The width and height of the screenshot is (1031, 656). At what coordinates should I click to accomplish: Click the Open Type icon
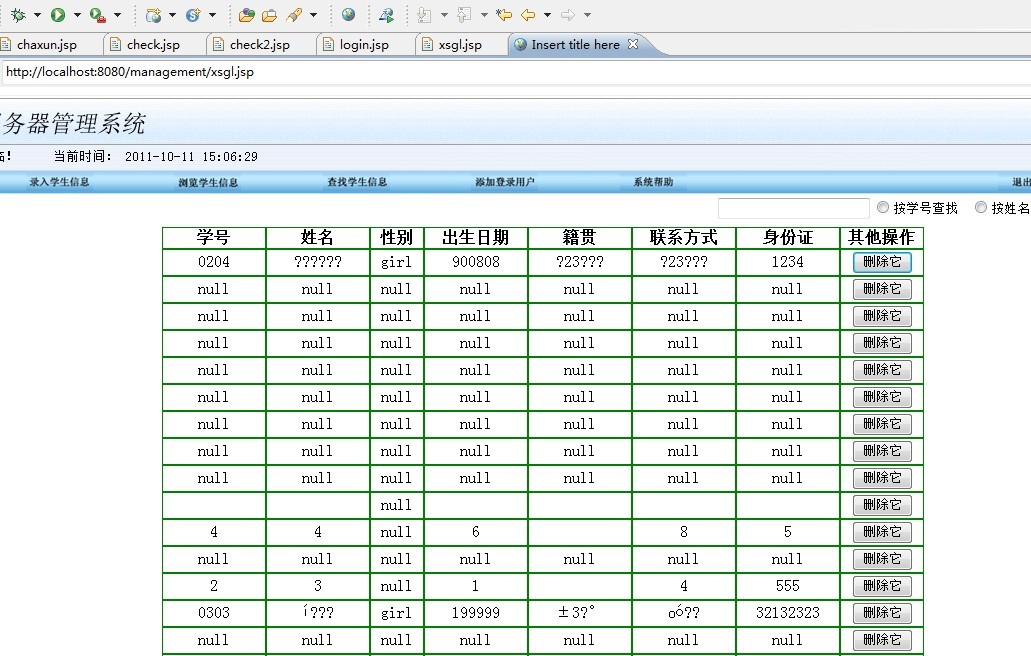[x=247, y=14]
